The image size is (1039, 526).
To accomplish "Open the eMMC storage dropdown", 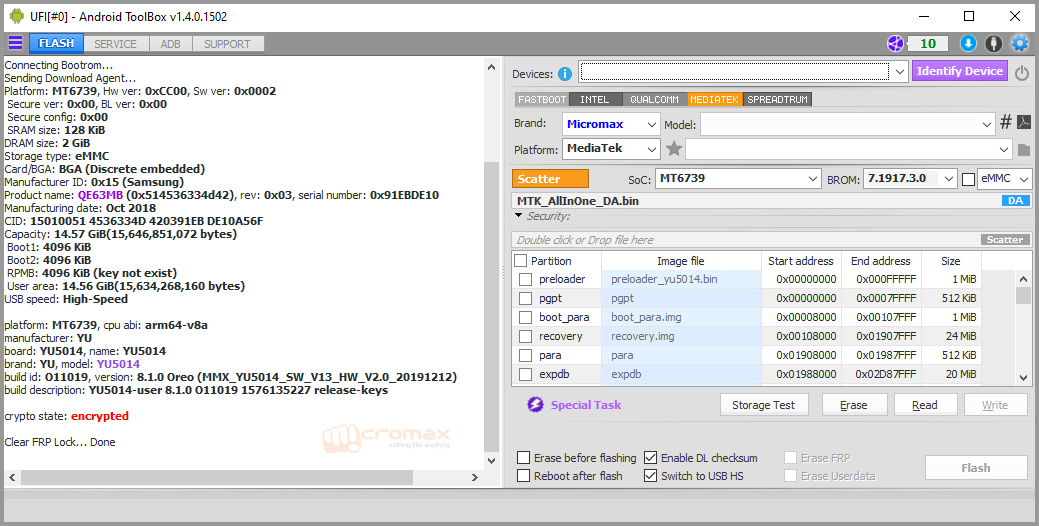I will [x=1024, y=179].
